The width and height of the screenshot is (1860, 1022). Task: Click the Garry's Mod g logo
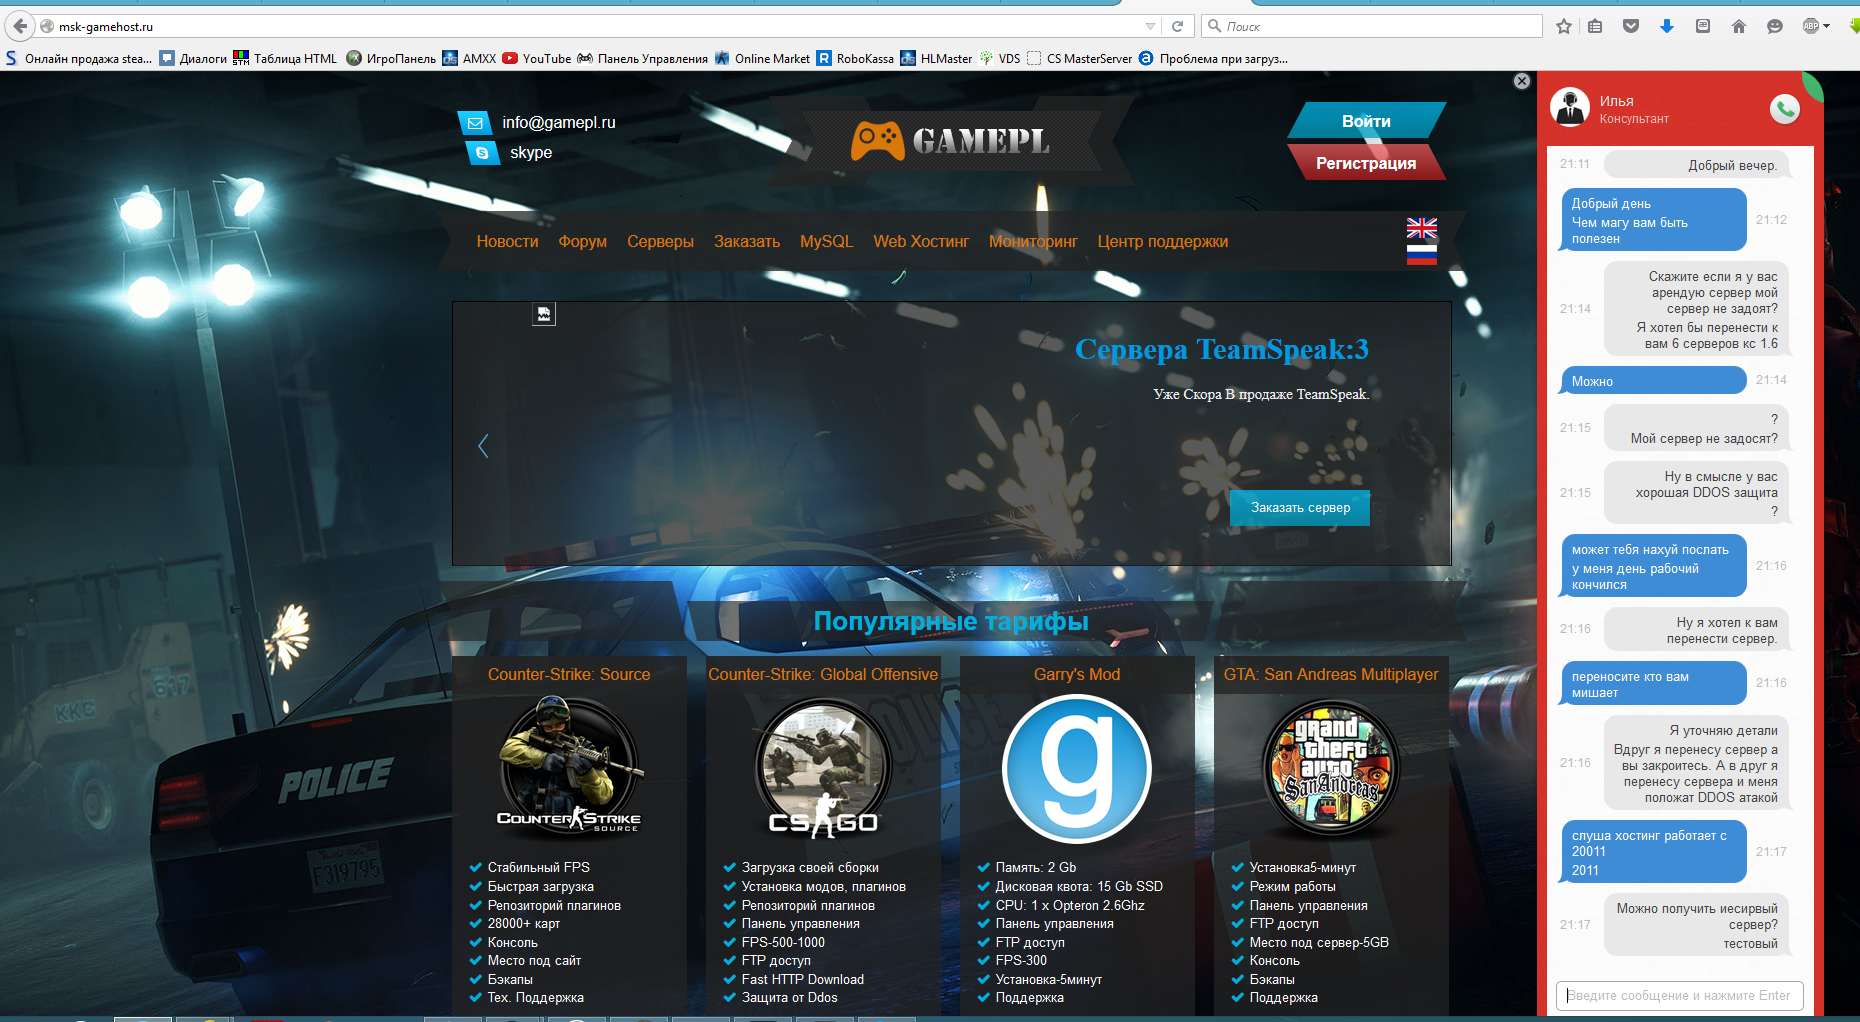tap(1077, 769)
